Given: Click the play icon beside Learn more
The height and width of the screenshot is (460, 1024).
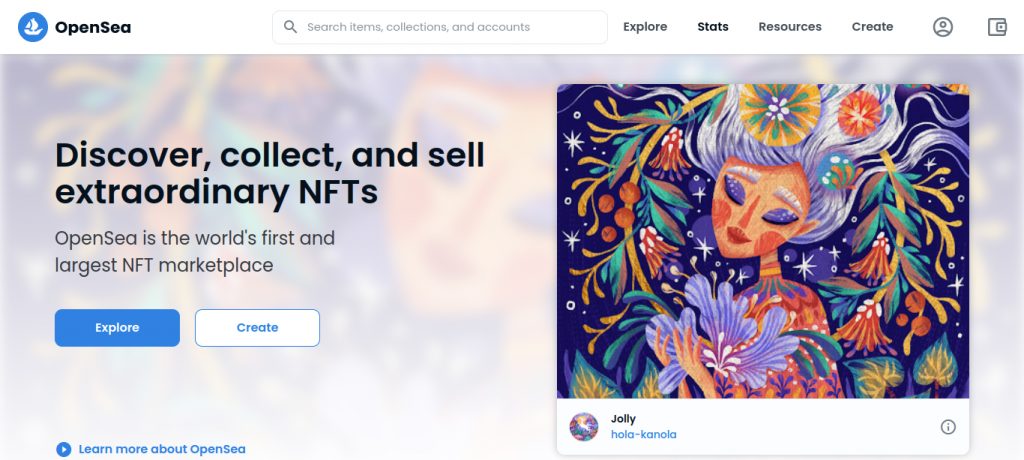Looking at the screenshot, I should coord(64,449).
